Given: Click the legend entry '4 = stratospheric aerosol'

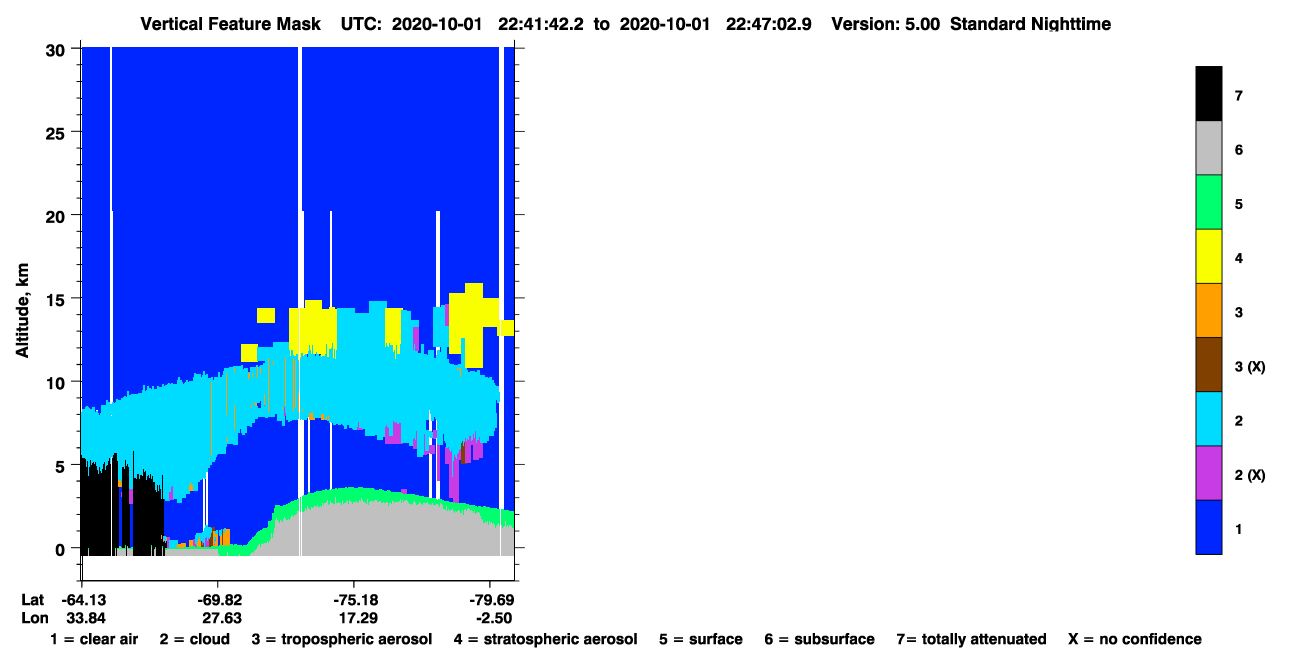Looking at the screenshot, I should pyautogui.click(x=545, y=639).
